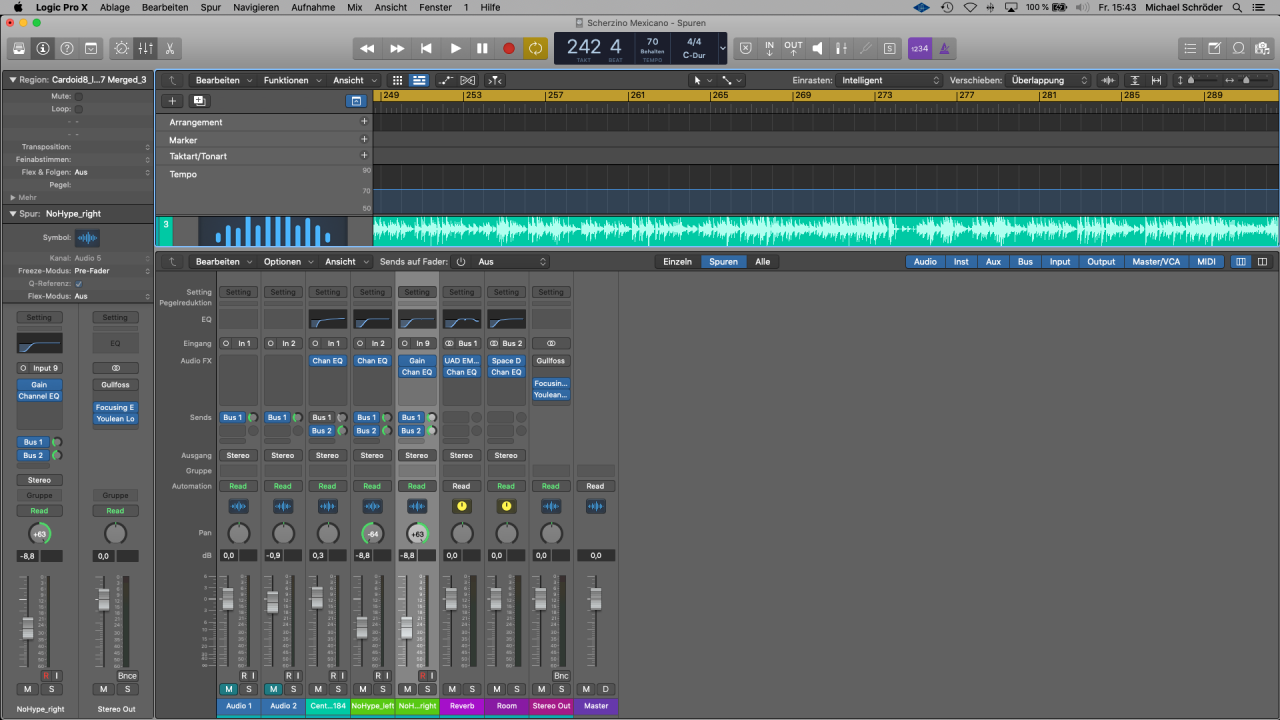Tick the Loop checkbox in Region inspector
Image resolution: width=1280 pixels, height=720 pixels.
click(x=79, y=109)
